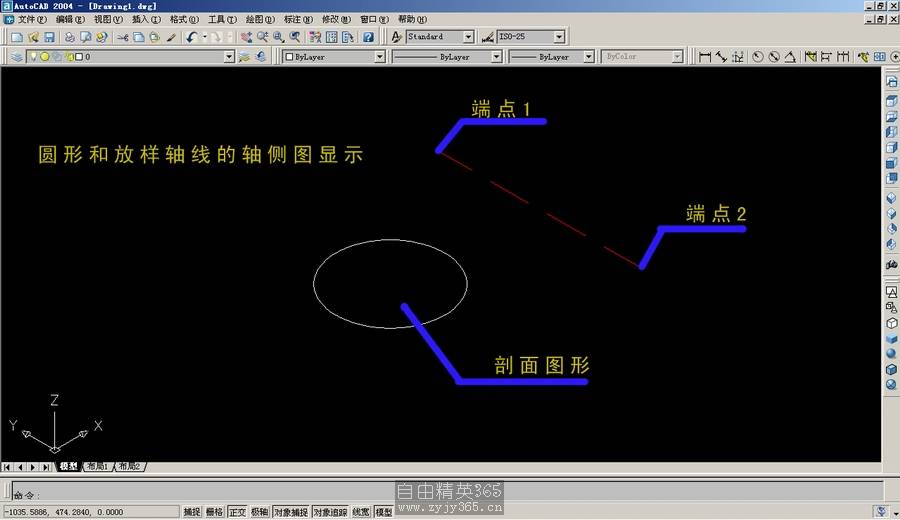
Task: Click the Help question mark icon
Action: point(368,37)
